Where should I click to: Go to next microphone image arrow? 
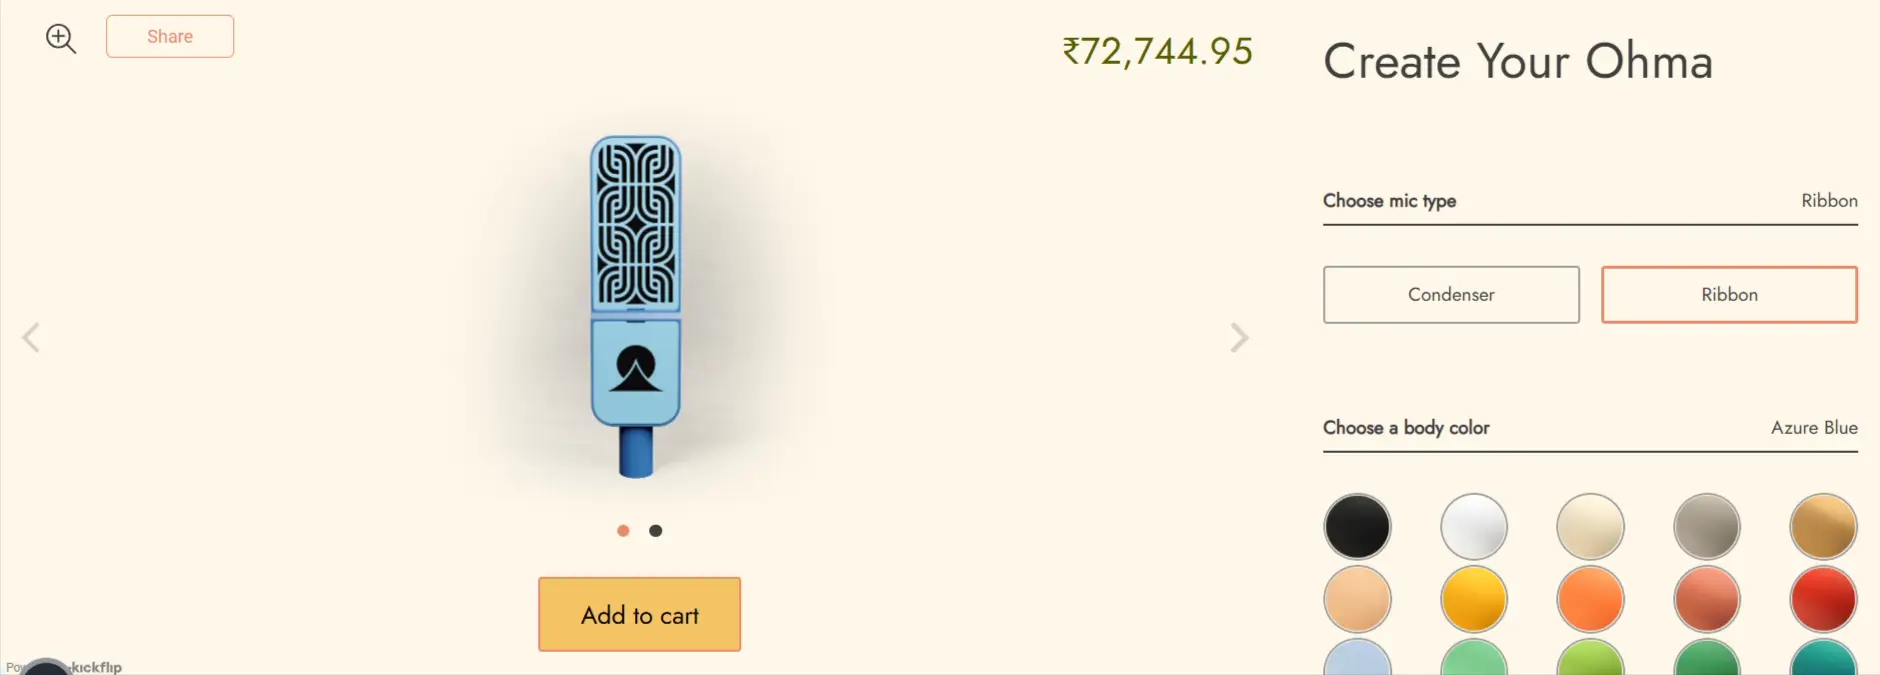pyautogui.click(x=1239, y=338)
